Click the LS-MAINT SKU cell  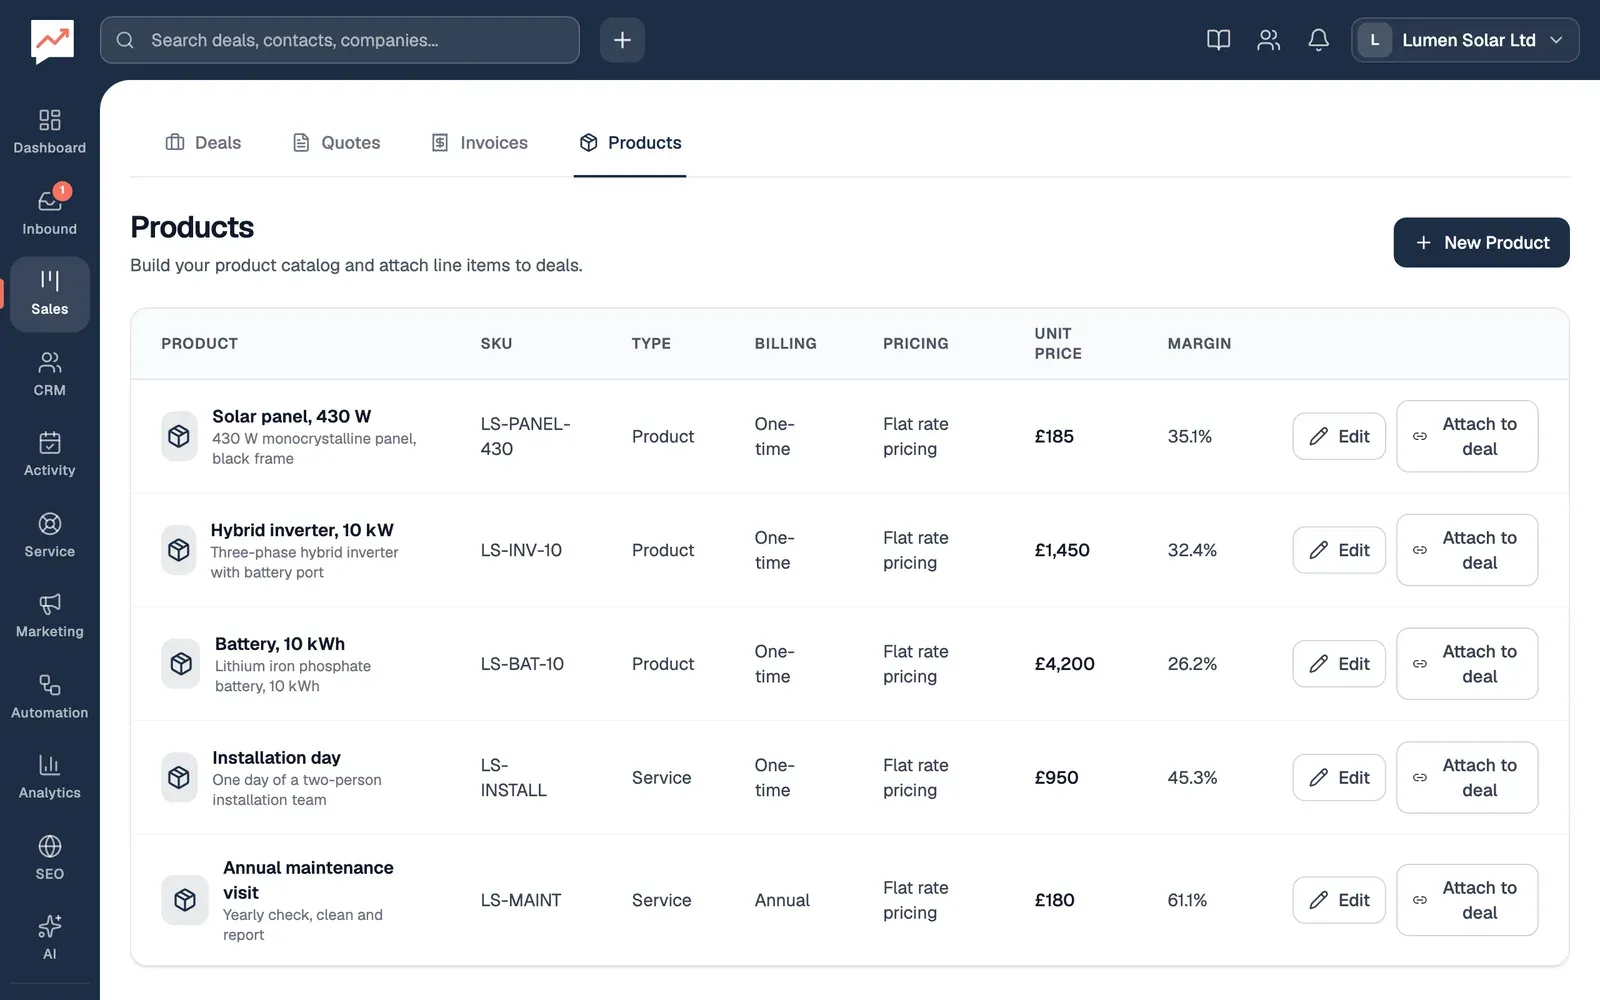click(521, 900)
